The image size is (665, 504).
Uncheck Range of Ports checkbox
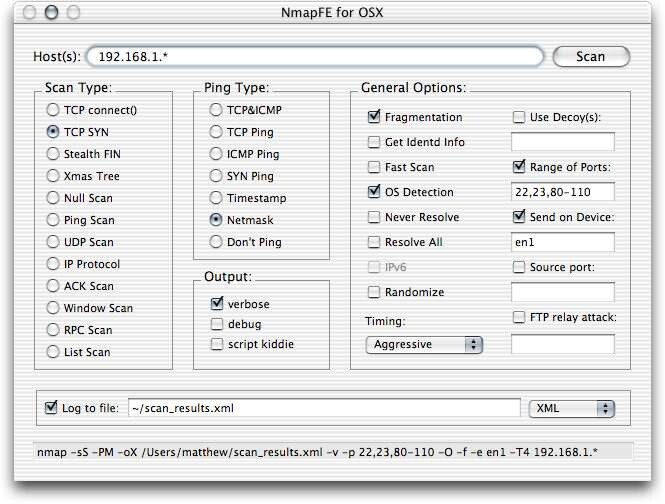pos(519,167)
